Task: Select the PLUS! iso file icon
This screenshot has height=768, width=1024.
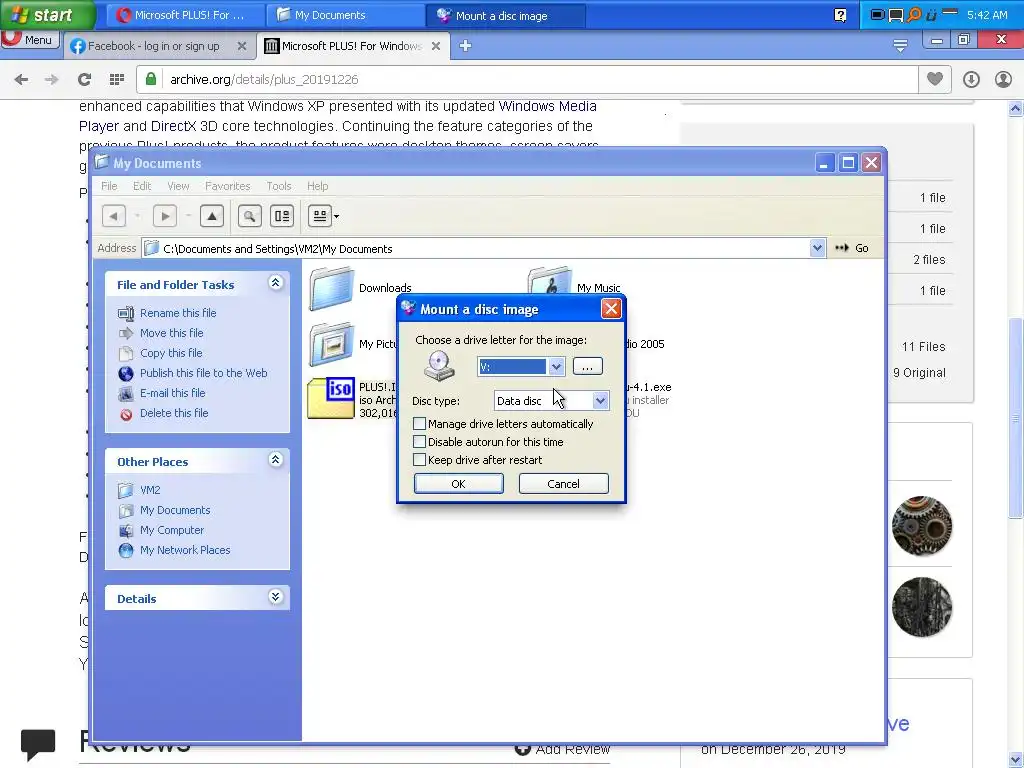Action: click(x=331, y=398)
